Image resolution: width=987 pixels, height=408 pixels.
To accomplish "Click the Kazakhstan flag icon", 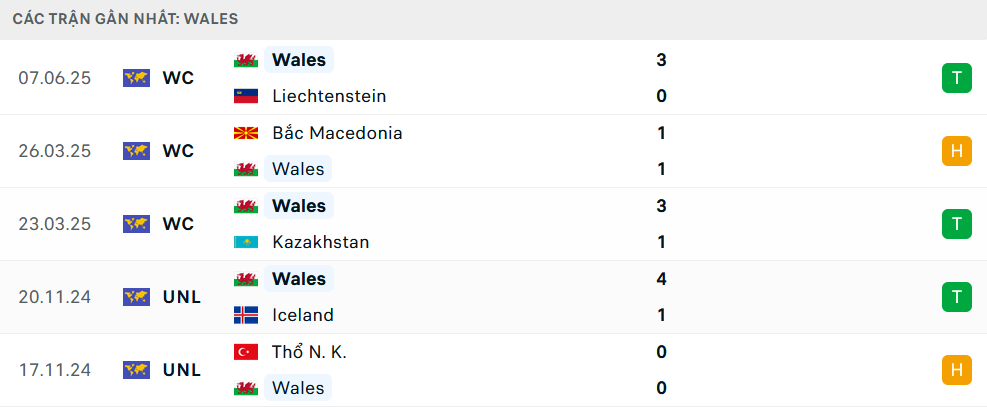I will pyautogui.click(x=246, y=242).
